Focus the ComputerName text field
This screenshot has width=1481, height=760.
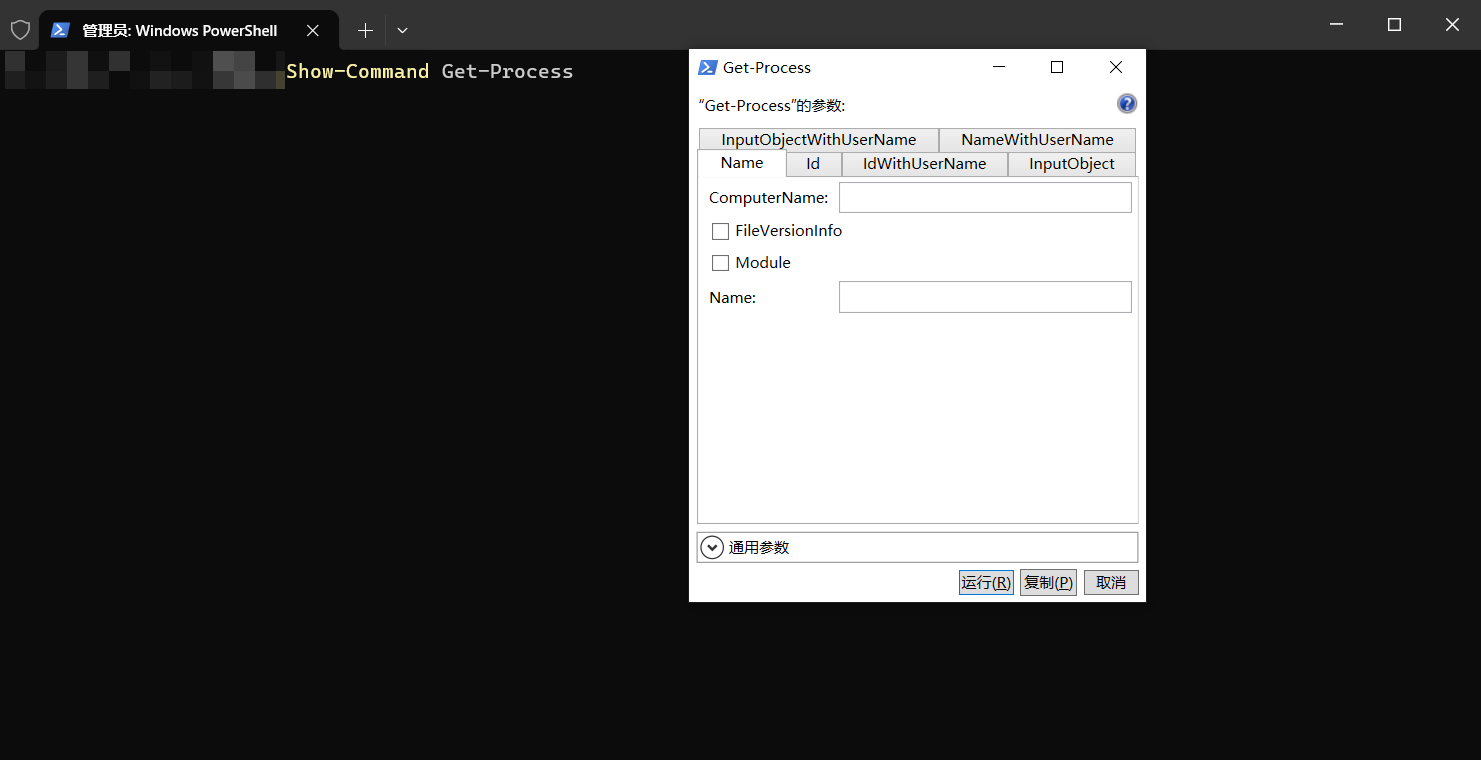click(985, 198)
